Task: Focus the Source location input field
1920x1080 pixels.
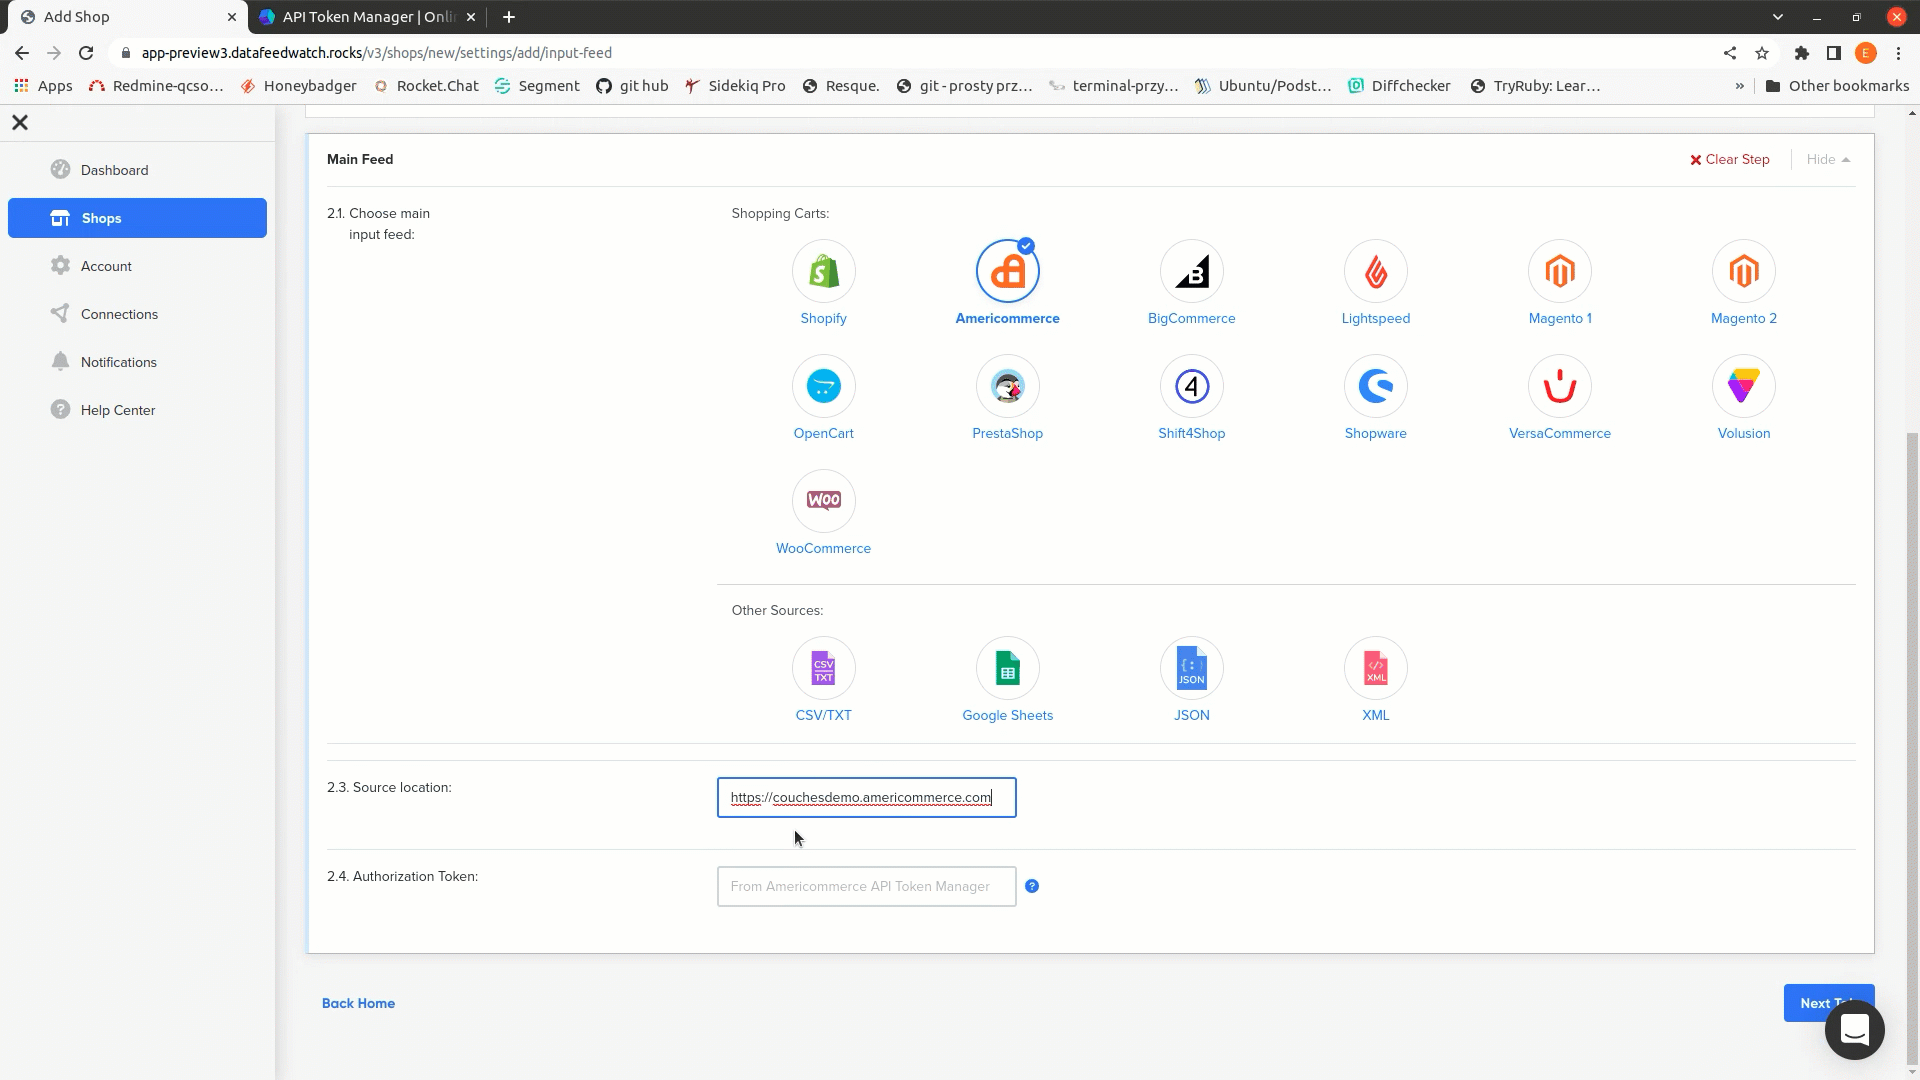Action: [x=866, y=797]
